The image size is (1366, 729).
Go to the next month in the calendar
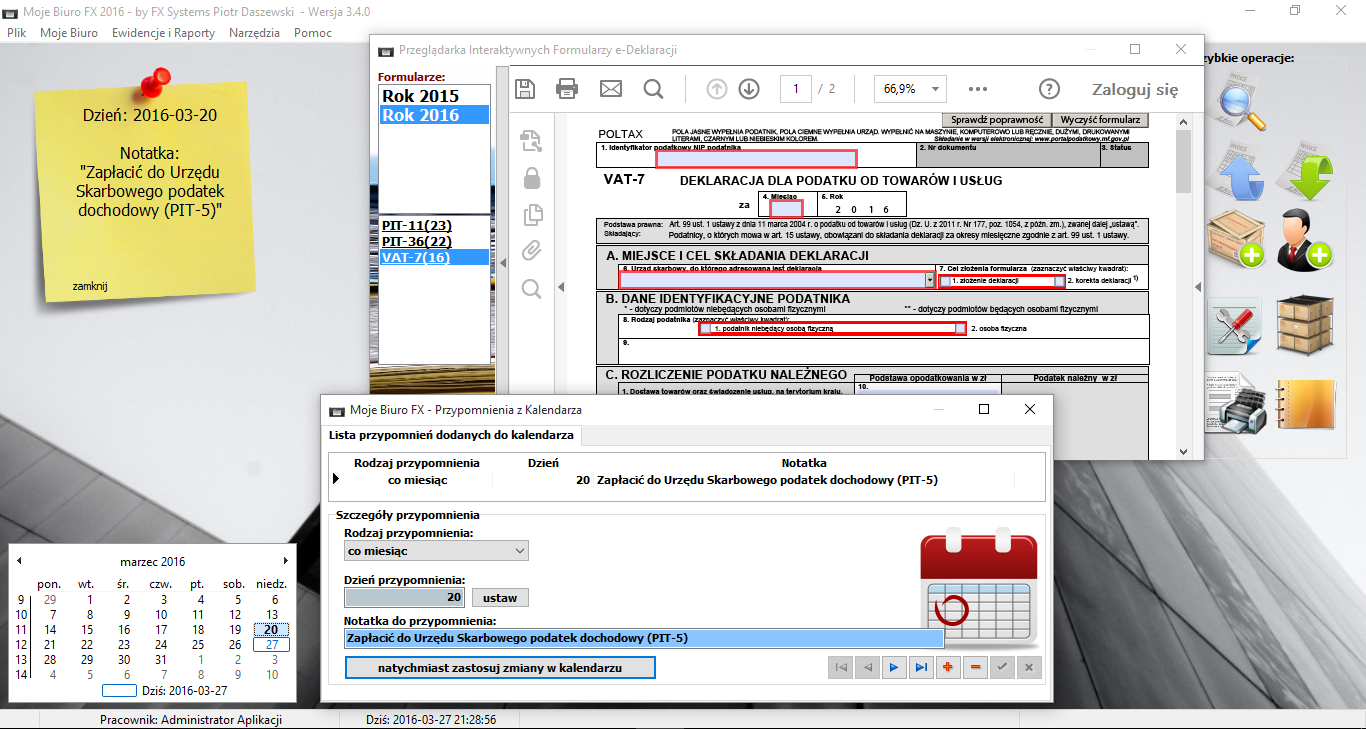tap(286, 561)
